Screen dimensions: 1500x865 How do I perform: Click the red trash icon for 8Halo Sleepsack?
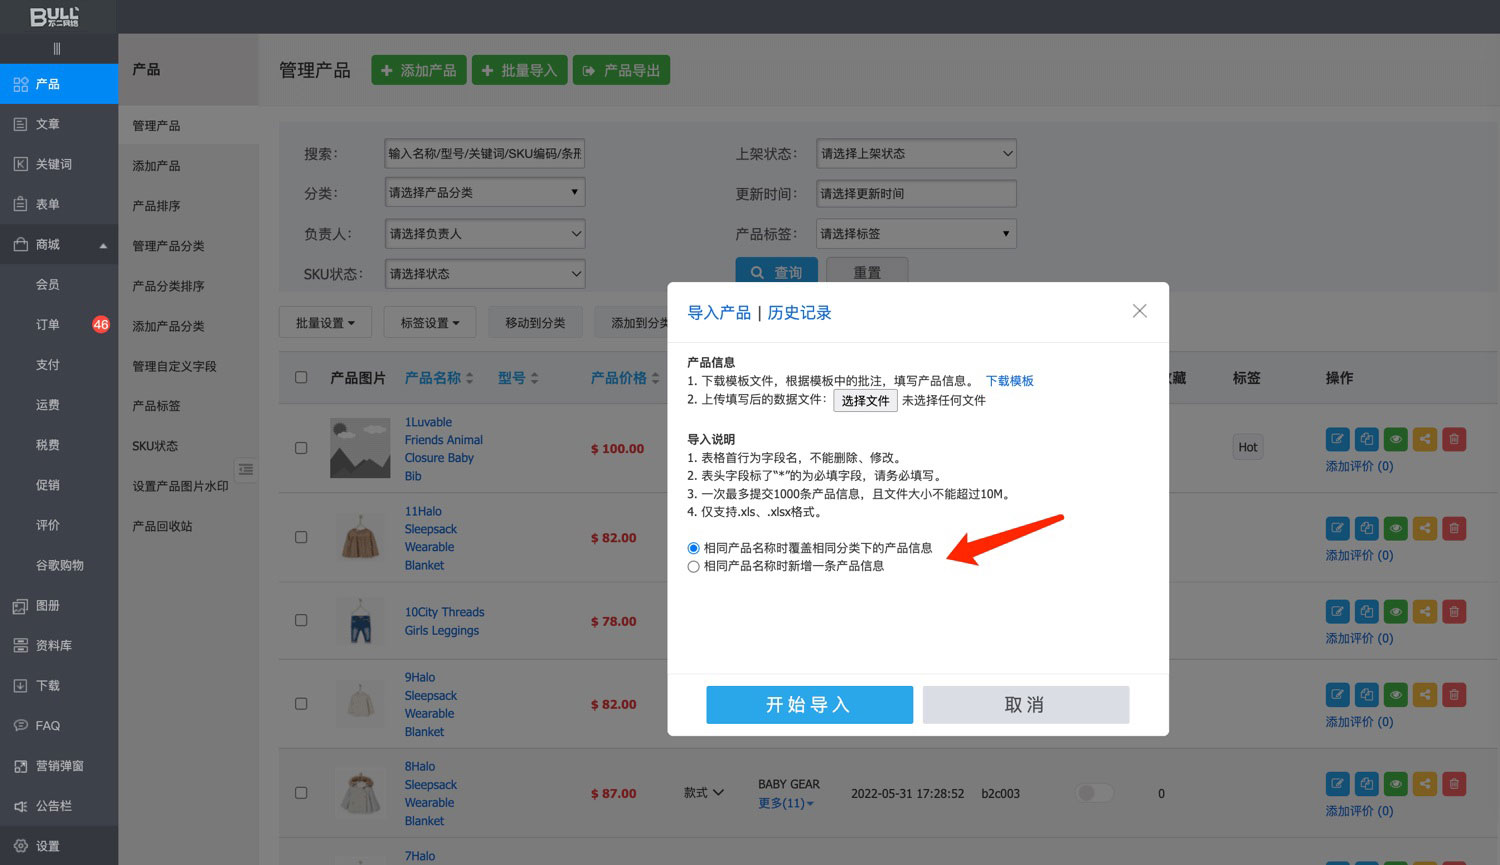tap(1454, 783)
